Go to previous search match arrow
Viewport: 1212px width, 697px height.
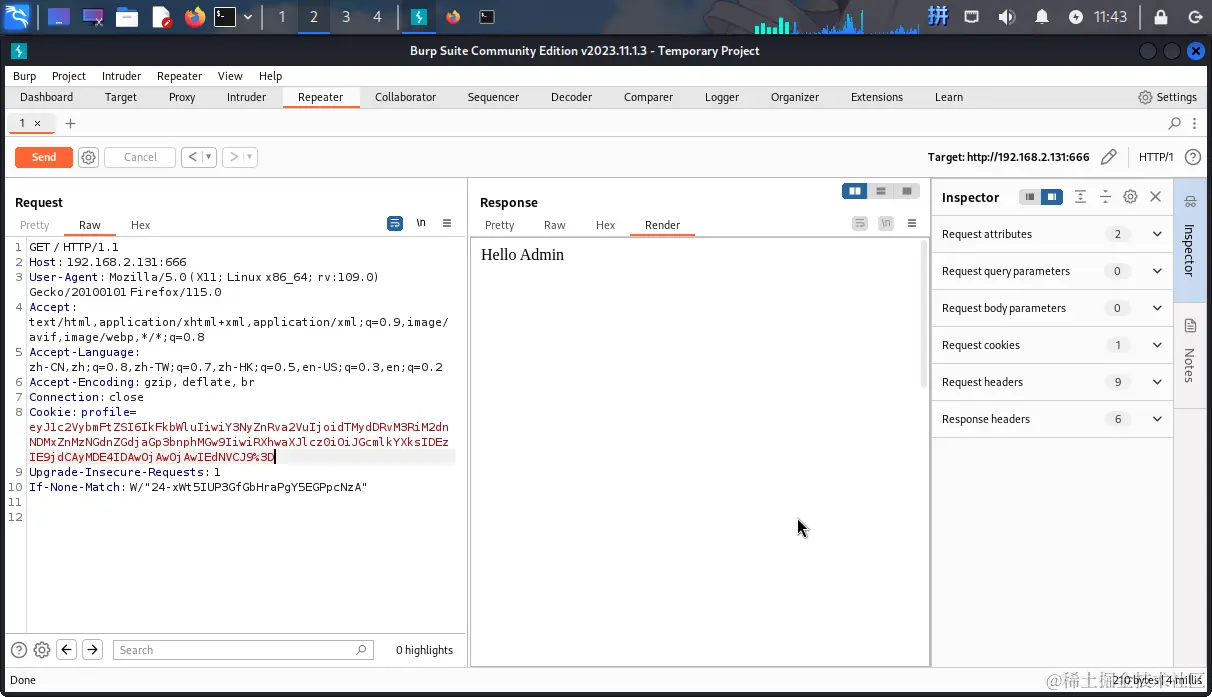click(x=67, y=650)
